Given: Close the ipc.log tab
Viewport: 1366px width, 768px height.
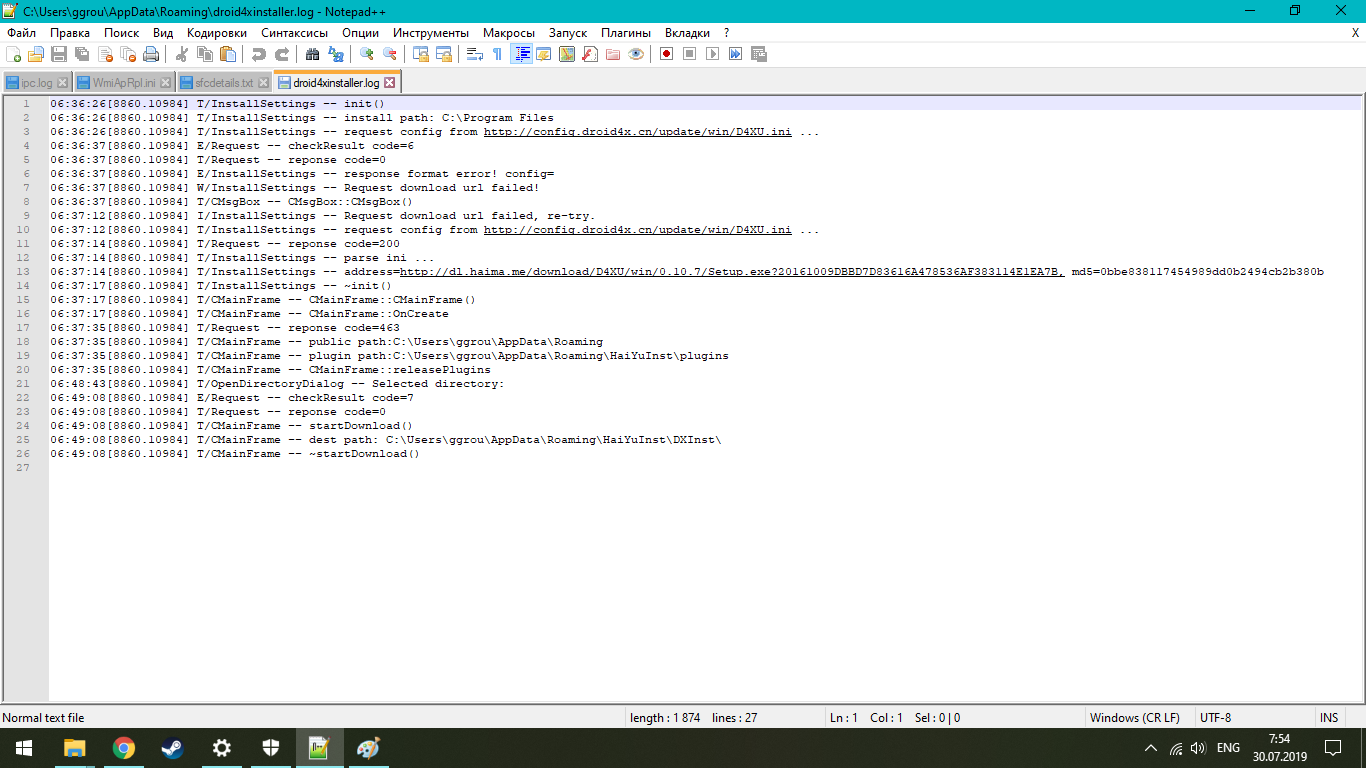Looking at the screenshot, I should coord(63,83).
